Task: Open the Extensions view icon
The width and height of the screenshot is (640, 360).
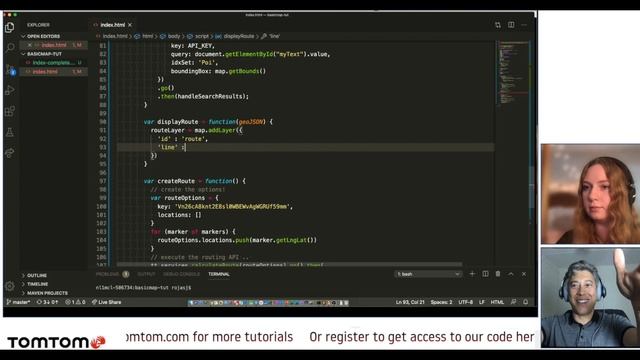Action: click(x=9, y=111)
